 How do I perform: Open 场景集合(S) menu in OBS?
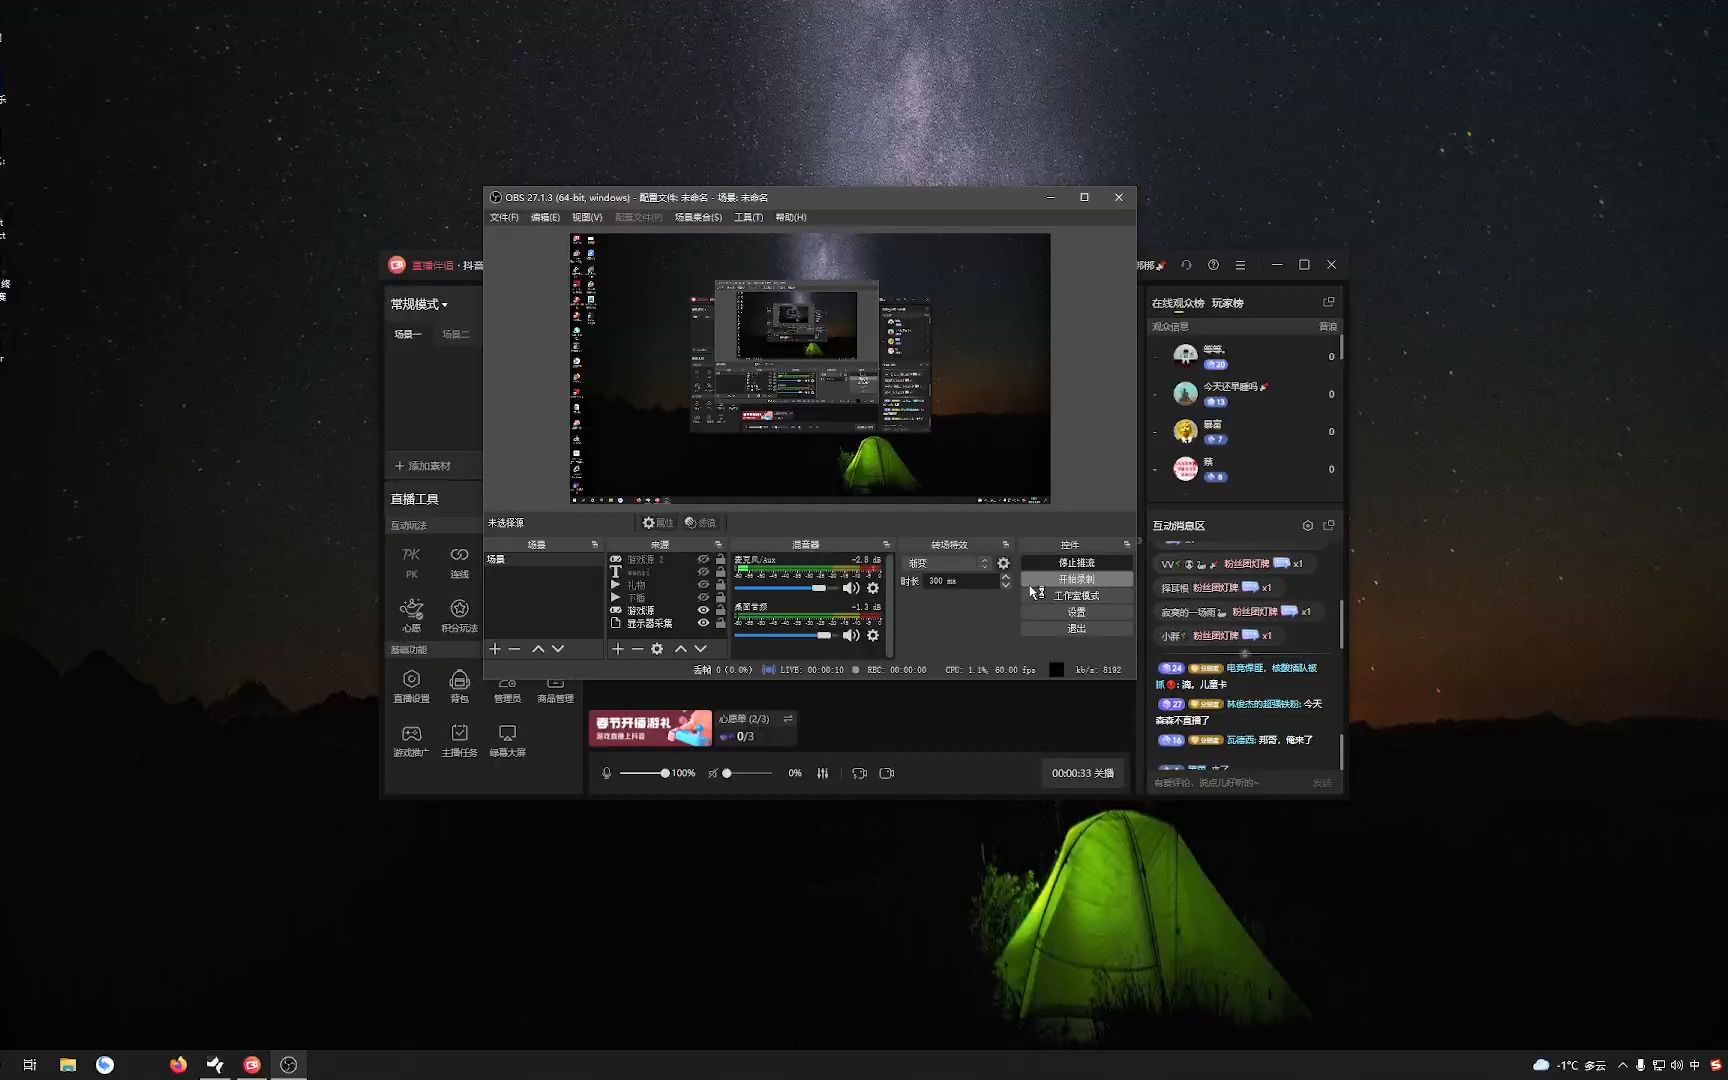pos(698,217)
